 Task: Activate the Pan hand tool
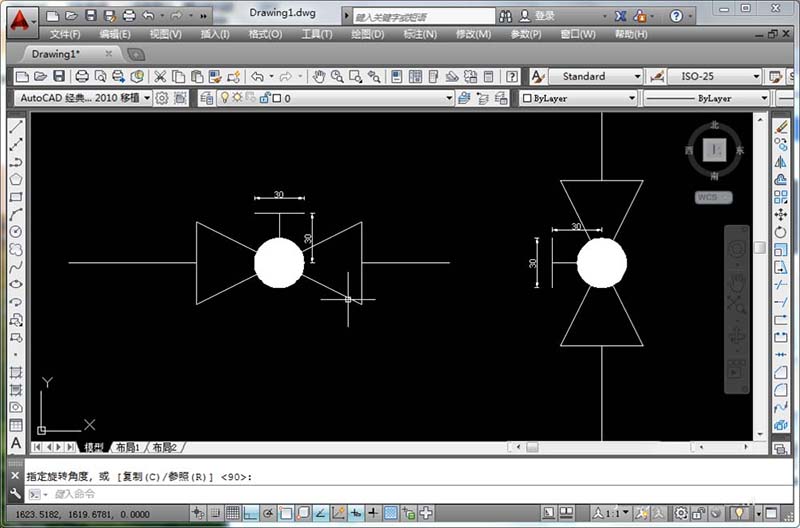tap(319, 77)
